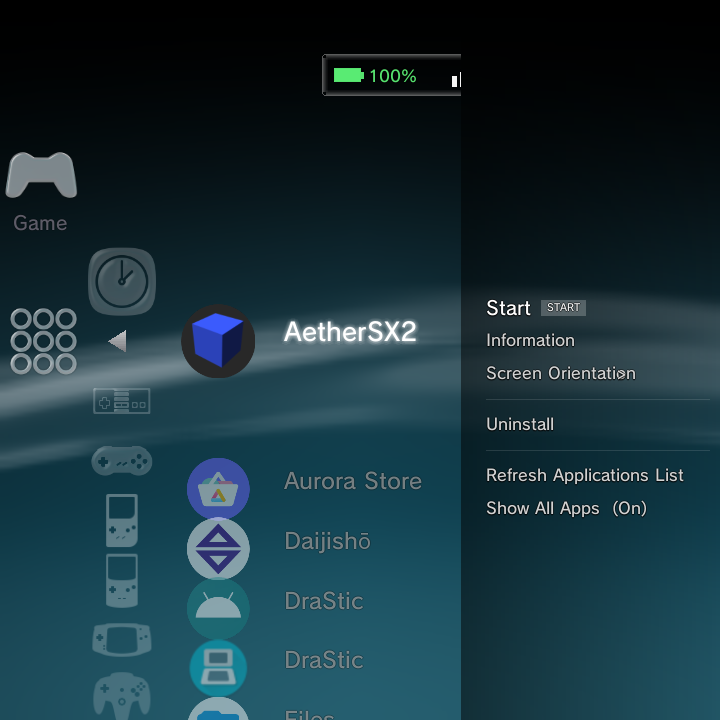Select the Game Boy Color icon
Image resolution: width=720 pixels, height=720 pixels.
pos(122,580)
